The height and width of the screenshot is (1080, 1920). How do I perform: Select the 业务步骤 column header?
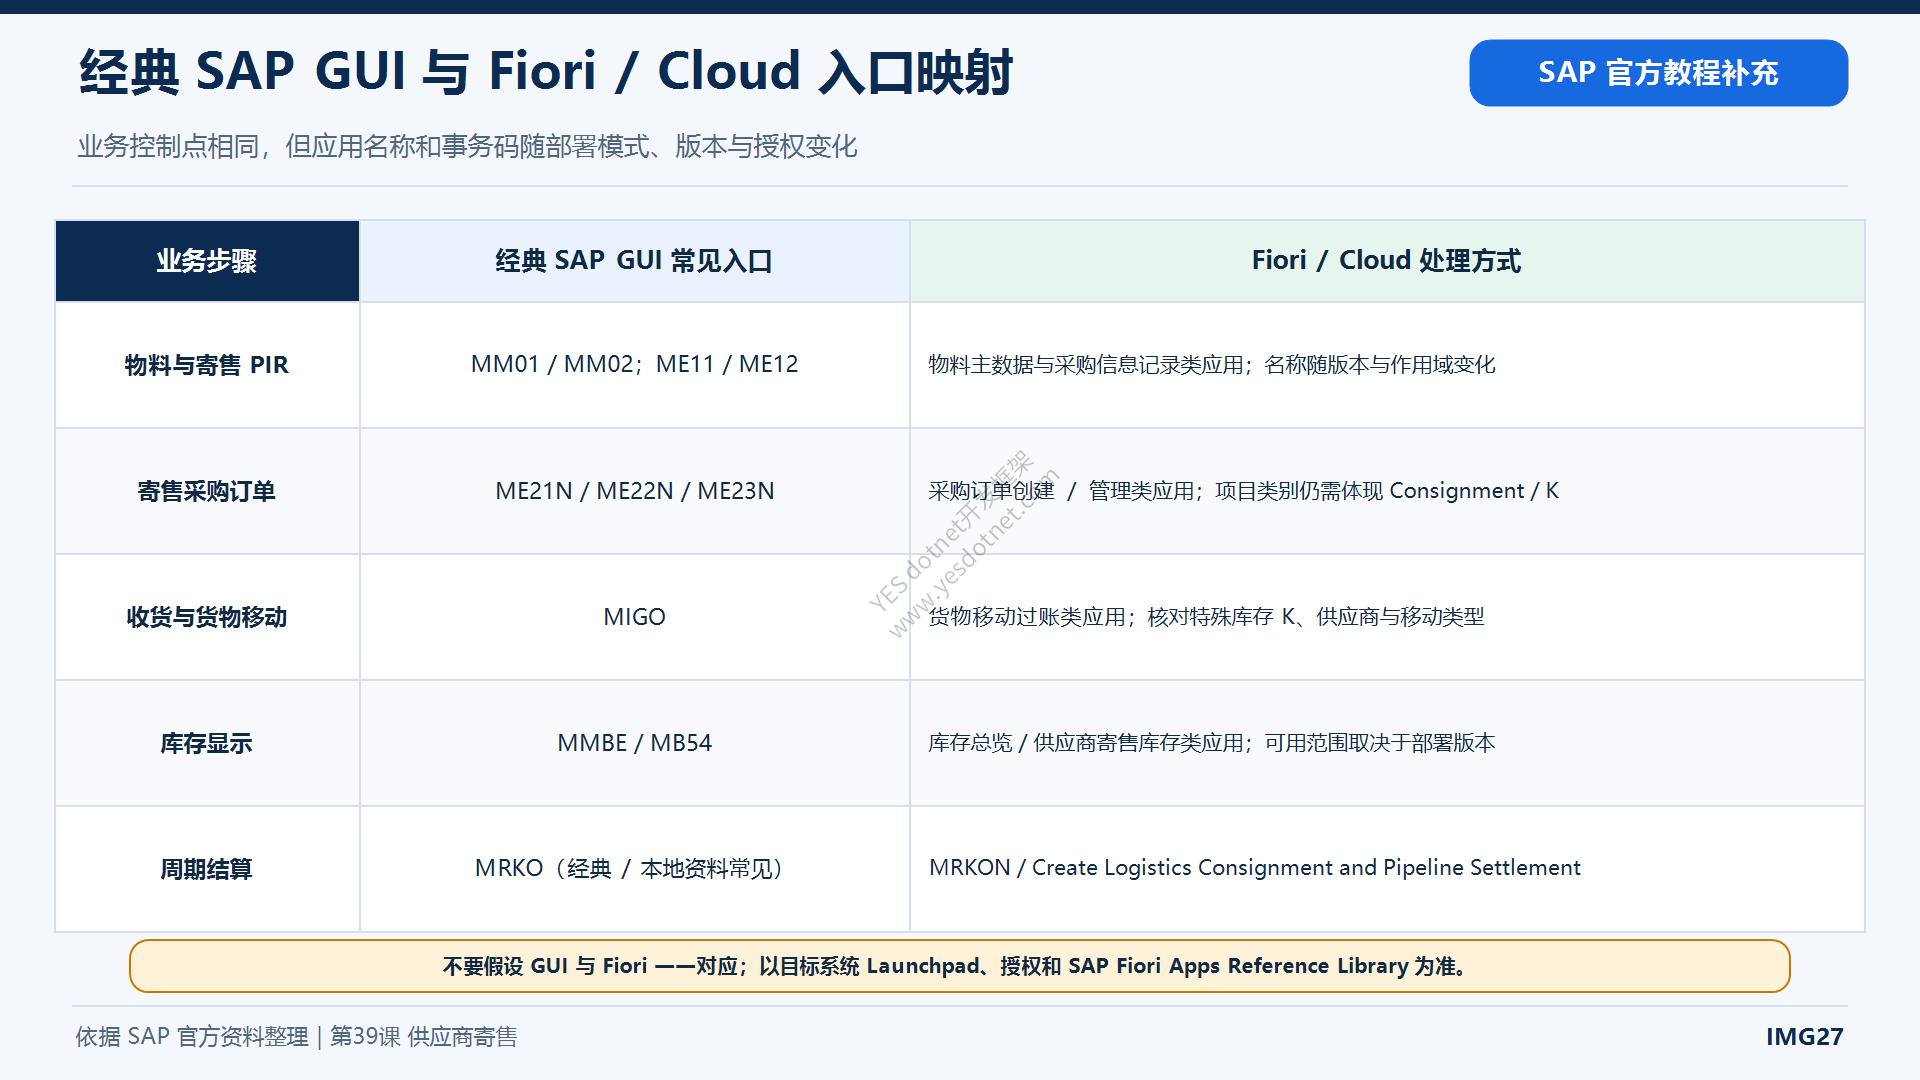[207, 261]
